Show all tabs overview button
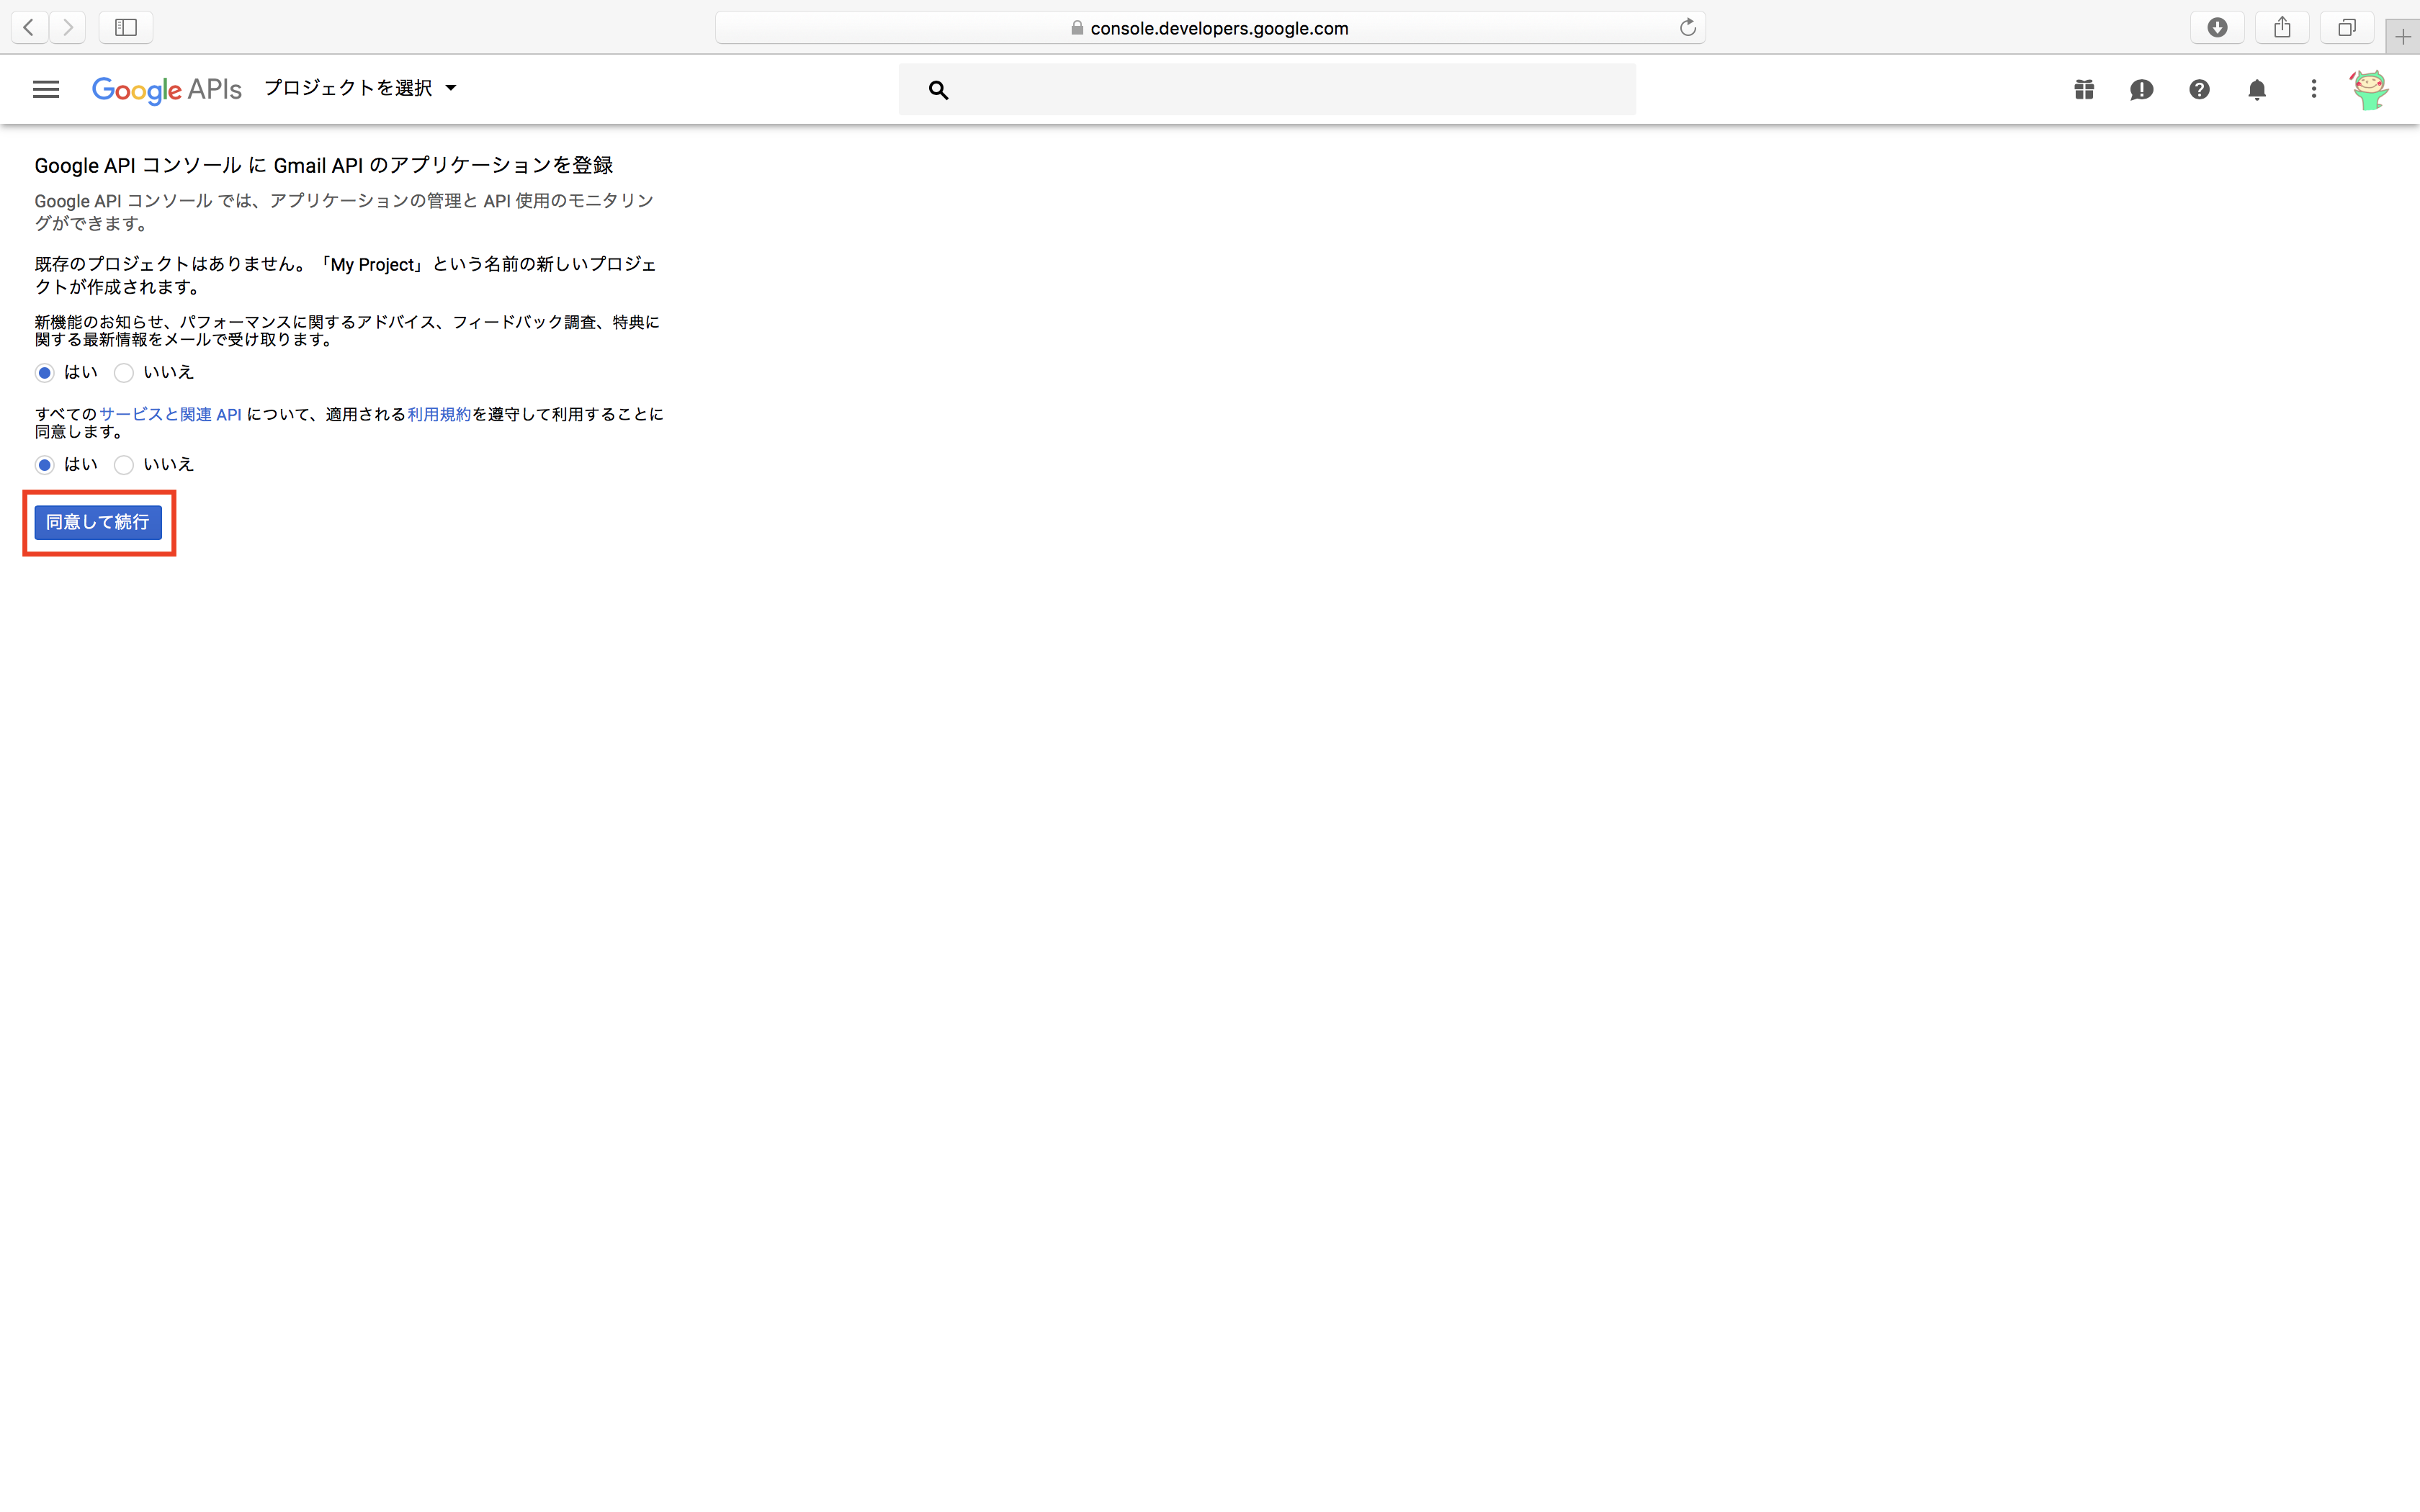This screenshot has width=2420, height=1512. [2347, 27]
